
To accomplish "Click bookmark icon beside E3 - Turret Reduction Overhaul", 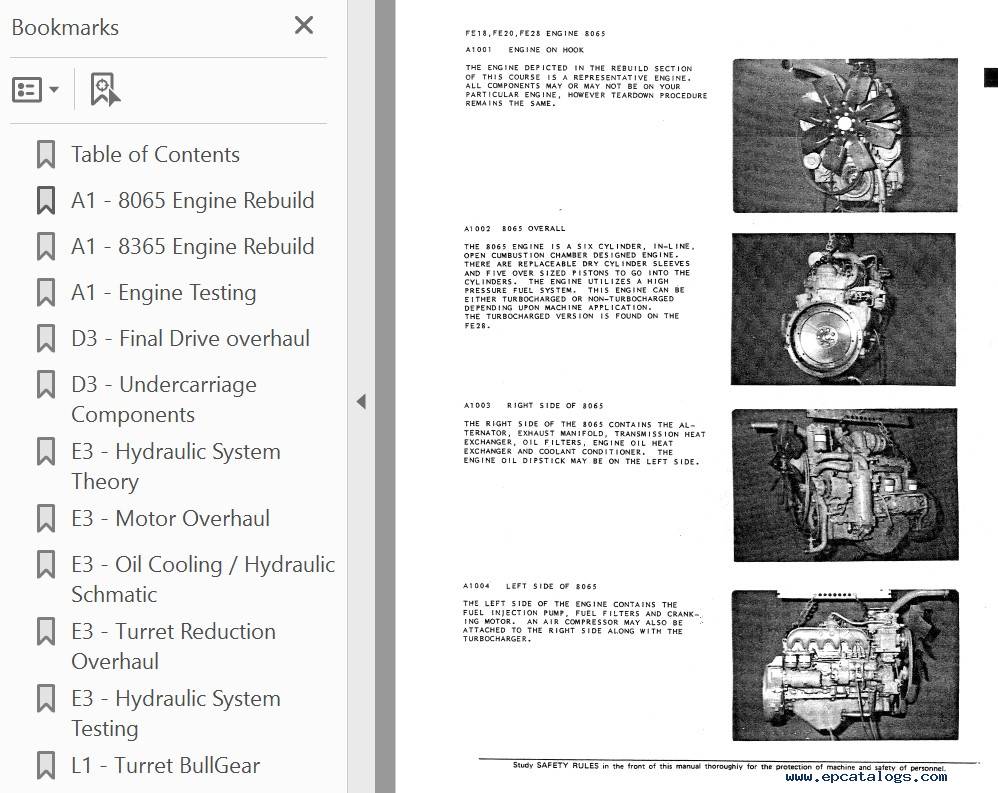I will (46, 632).
